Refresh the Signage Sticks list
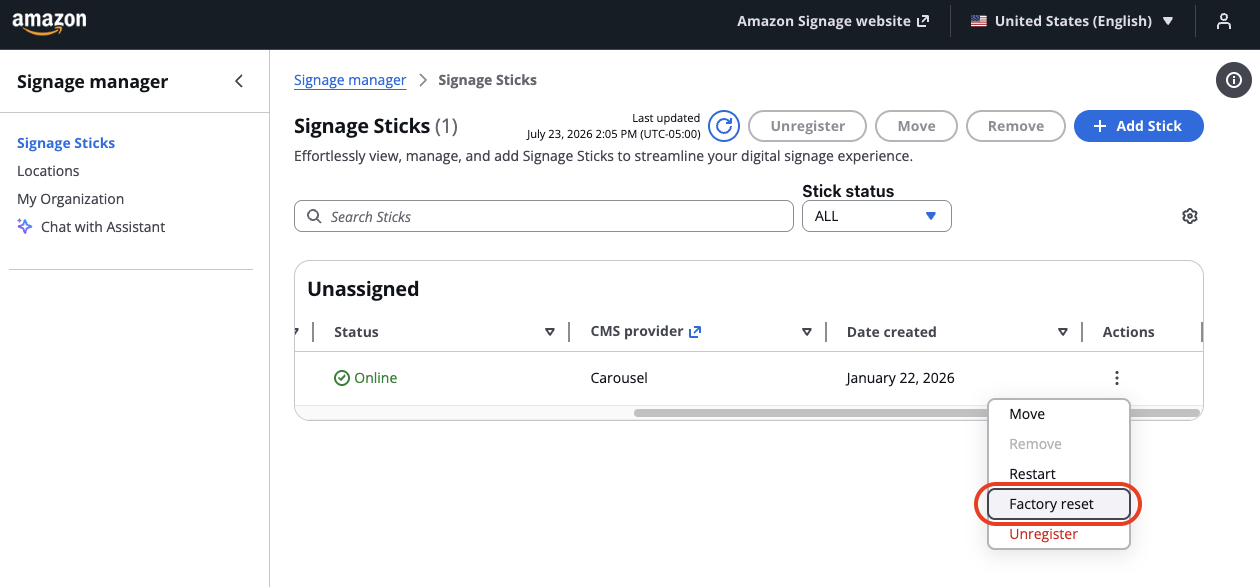1260x587 pixels. [x=724, y=126]
